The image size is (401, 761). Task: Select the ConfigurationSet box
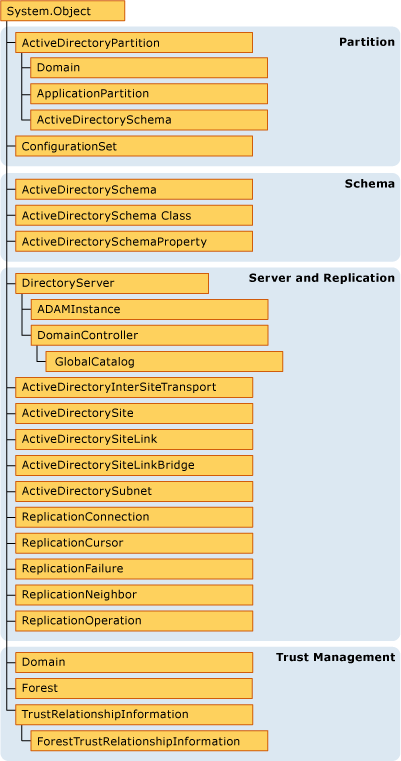click(134, 146)
